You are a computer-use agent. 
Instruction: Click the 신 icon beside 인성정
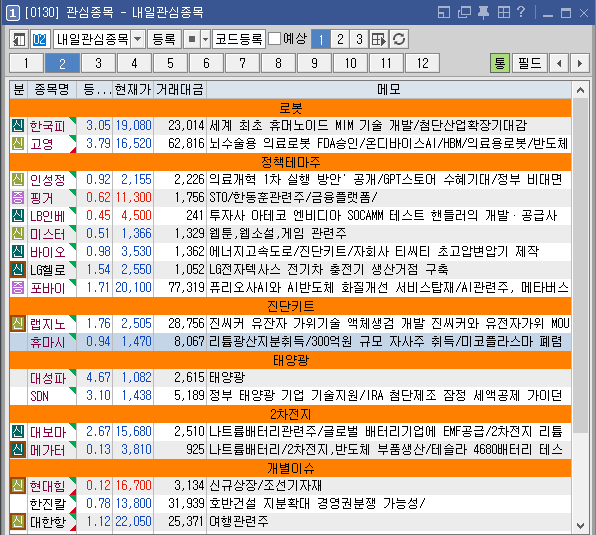[18, 179]
